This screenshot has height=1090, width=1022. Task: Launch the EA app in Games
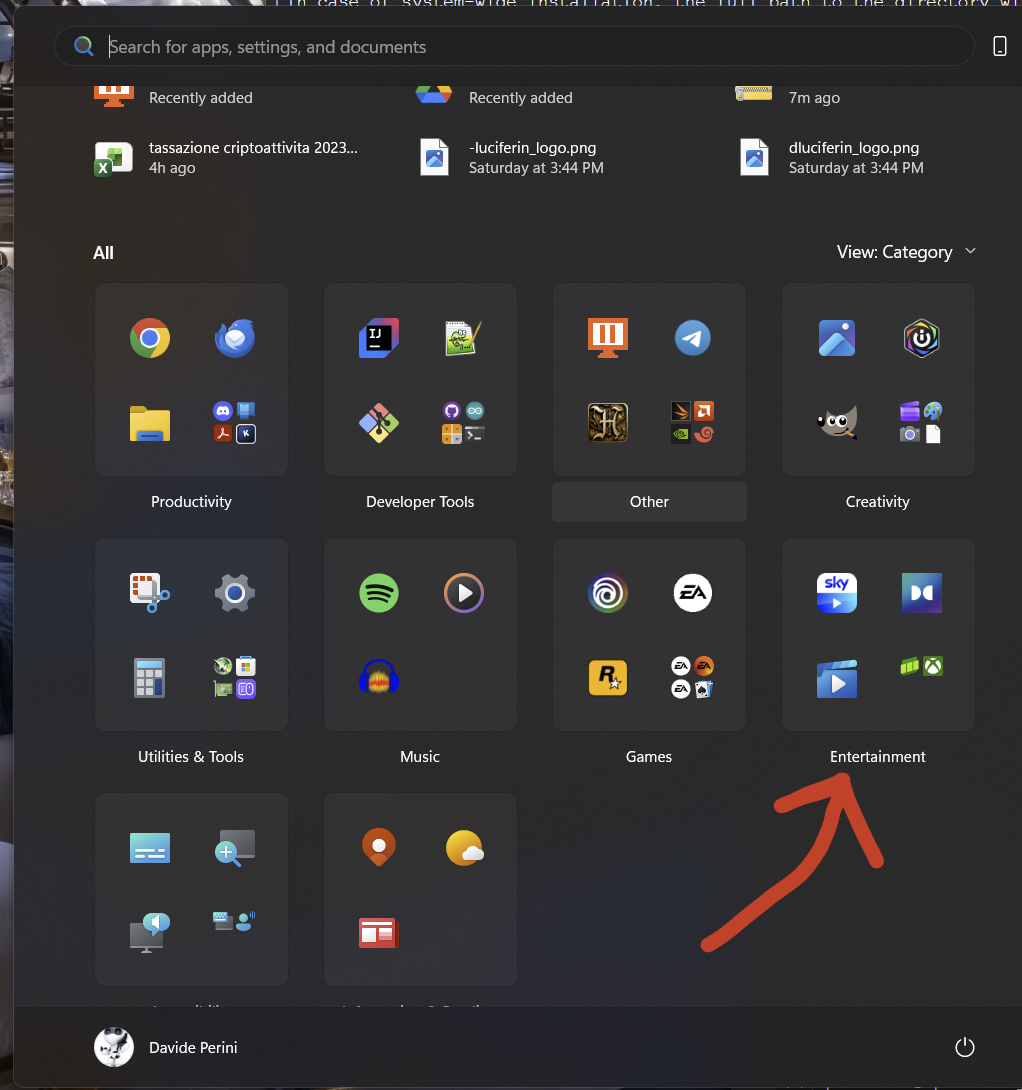tap(692, 593)
